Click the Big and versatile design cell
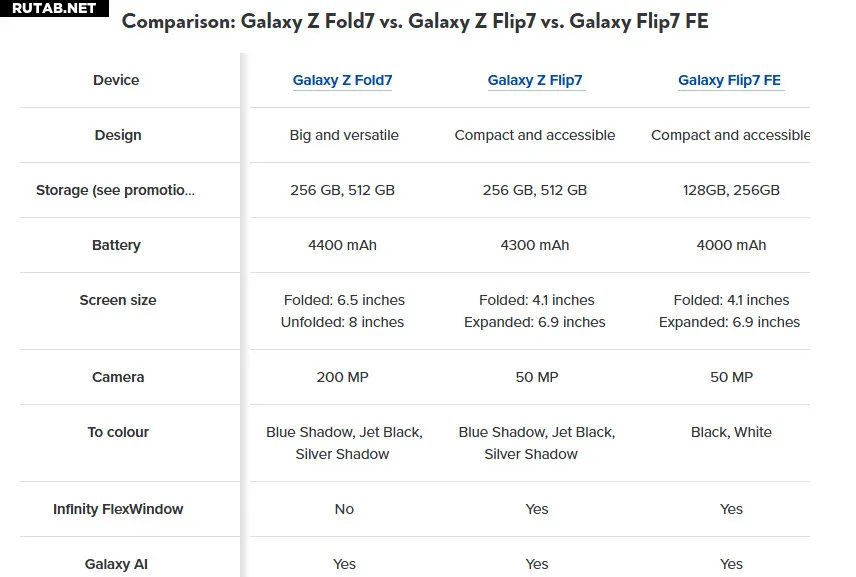This screenshot has width=856, height=577. [x=344, y=135]
